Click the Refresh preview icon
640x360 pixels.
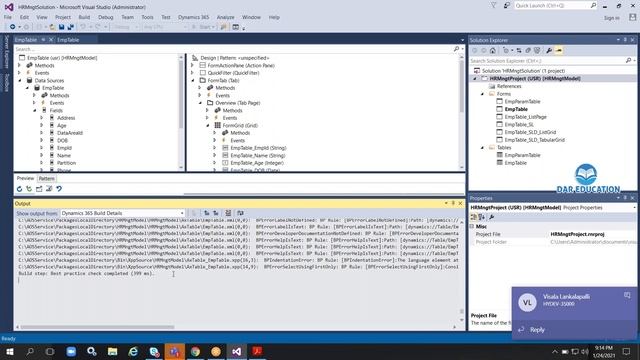coord(19,189)
